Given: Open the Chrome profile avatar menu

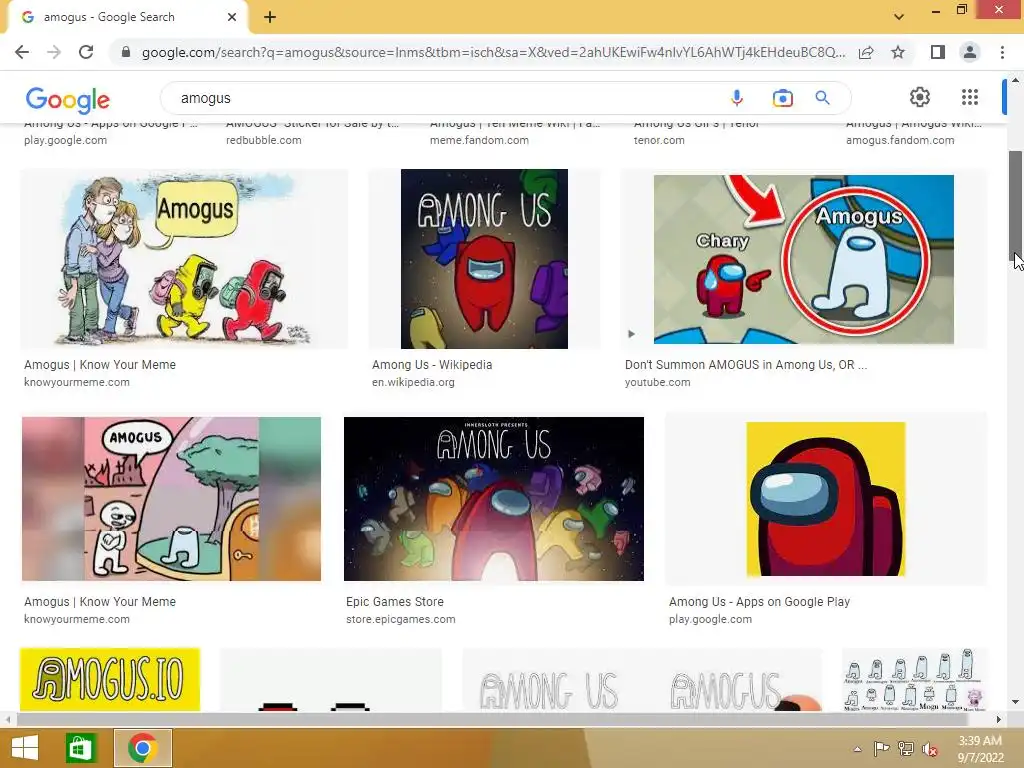Looking at the screenshot, I should [970, 52].
